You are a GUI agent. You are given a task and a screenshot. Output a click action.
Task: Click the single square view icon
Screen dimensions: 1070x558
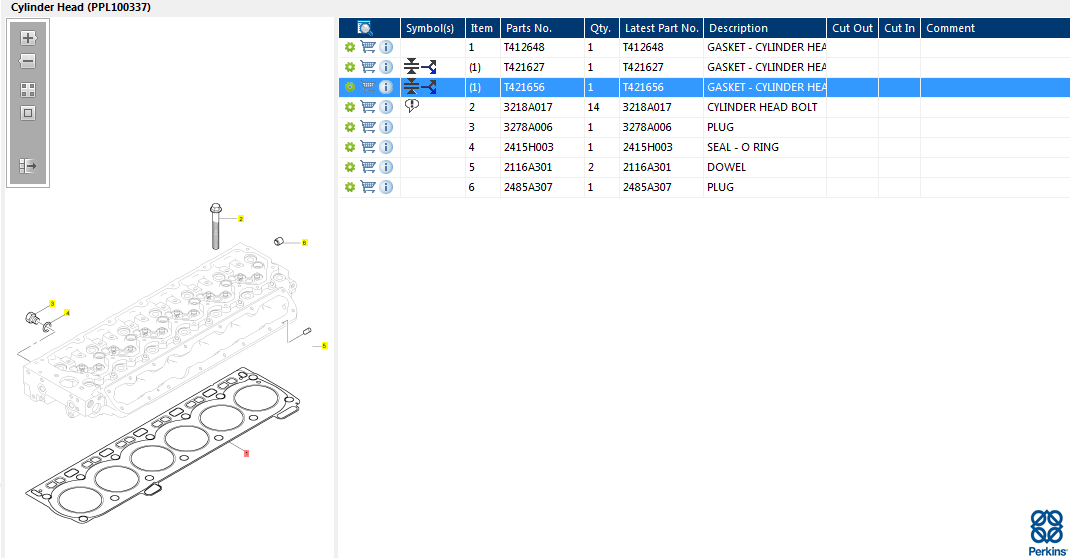pos(28,113)
